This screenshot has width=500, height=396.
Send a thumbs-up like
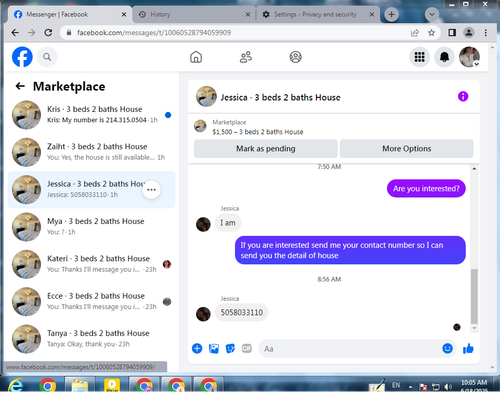[468, 349]
